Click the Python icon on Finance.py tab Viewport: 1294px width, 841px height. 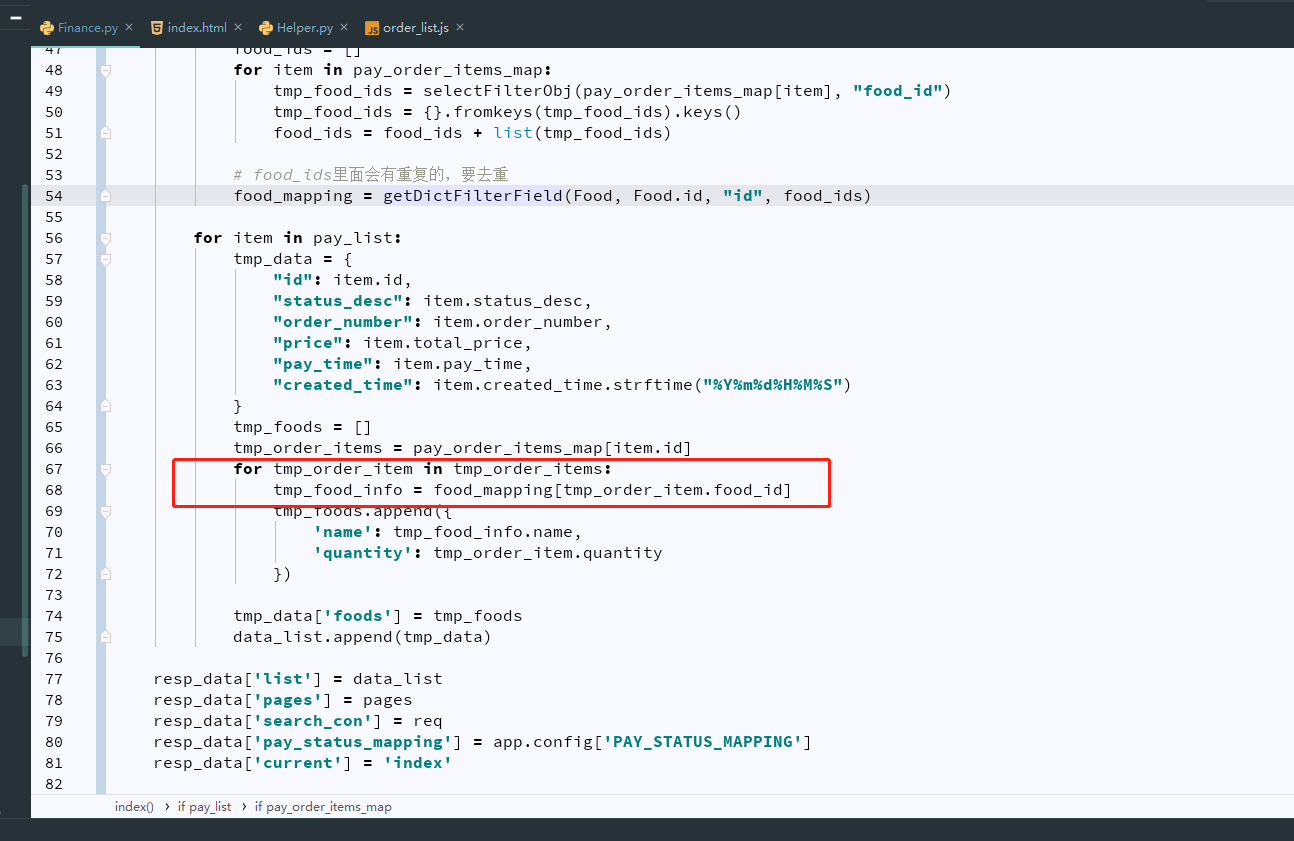coord(47,28)
